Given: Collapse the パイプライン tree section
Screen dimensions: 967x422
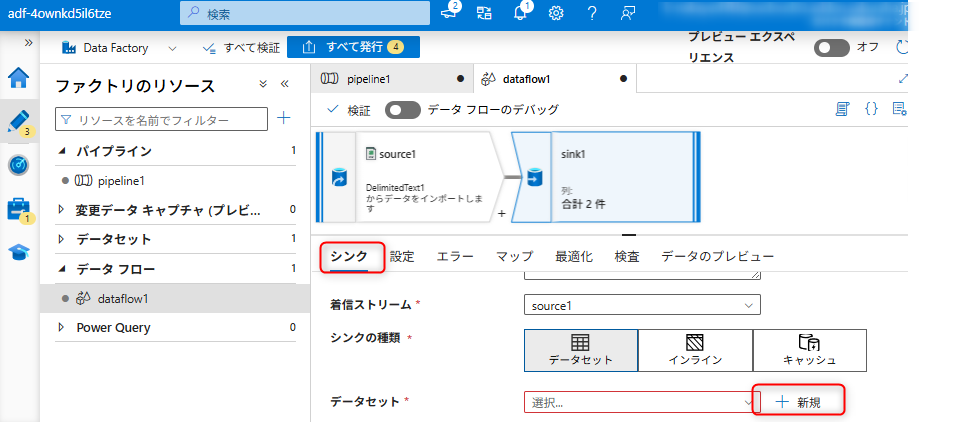Looking at the screenshot, I should [x=61, y=151].
